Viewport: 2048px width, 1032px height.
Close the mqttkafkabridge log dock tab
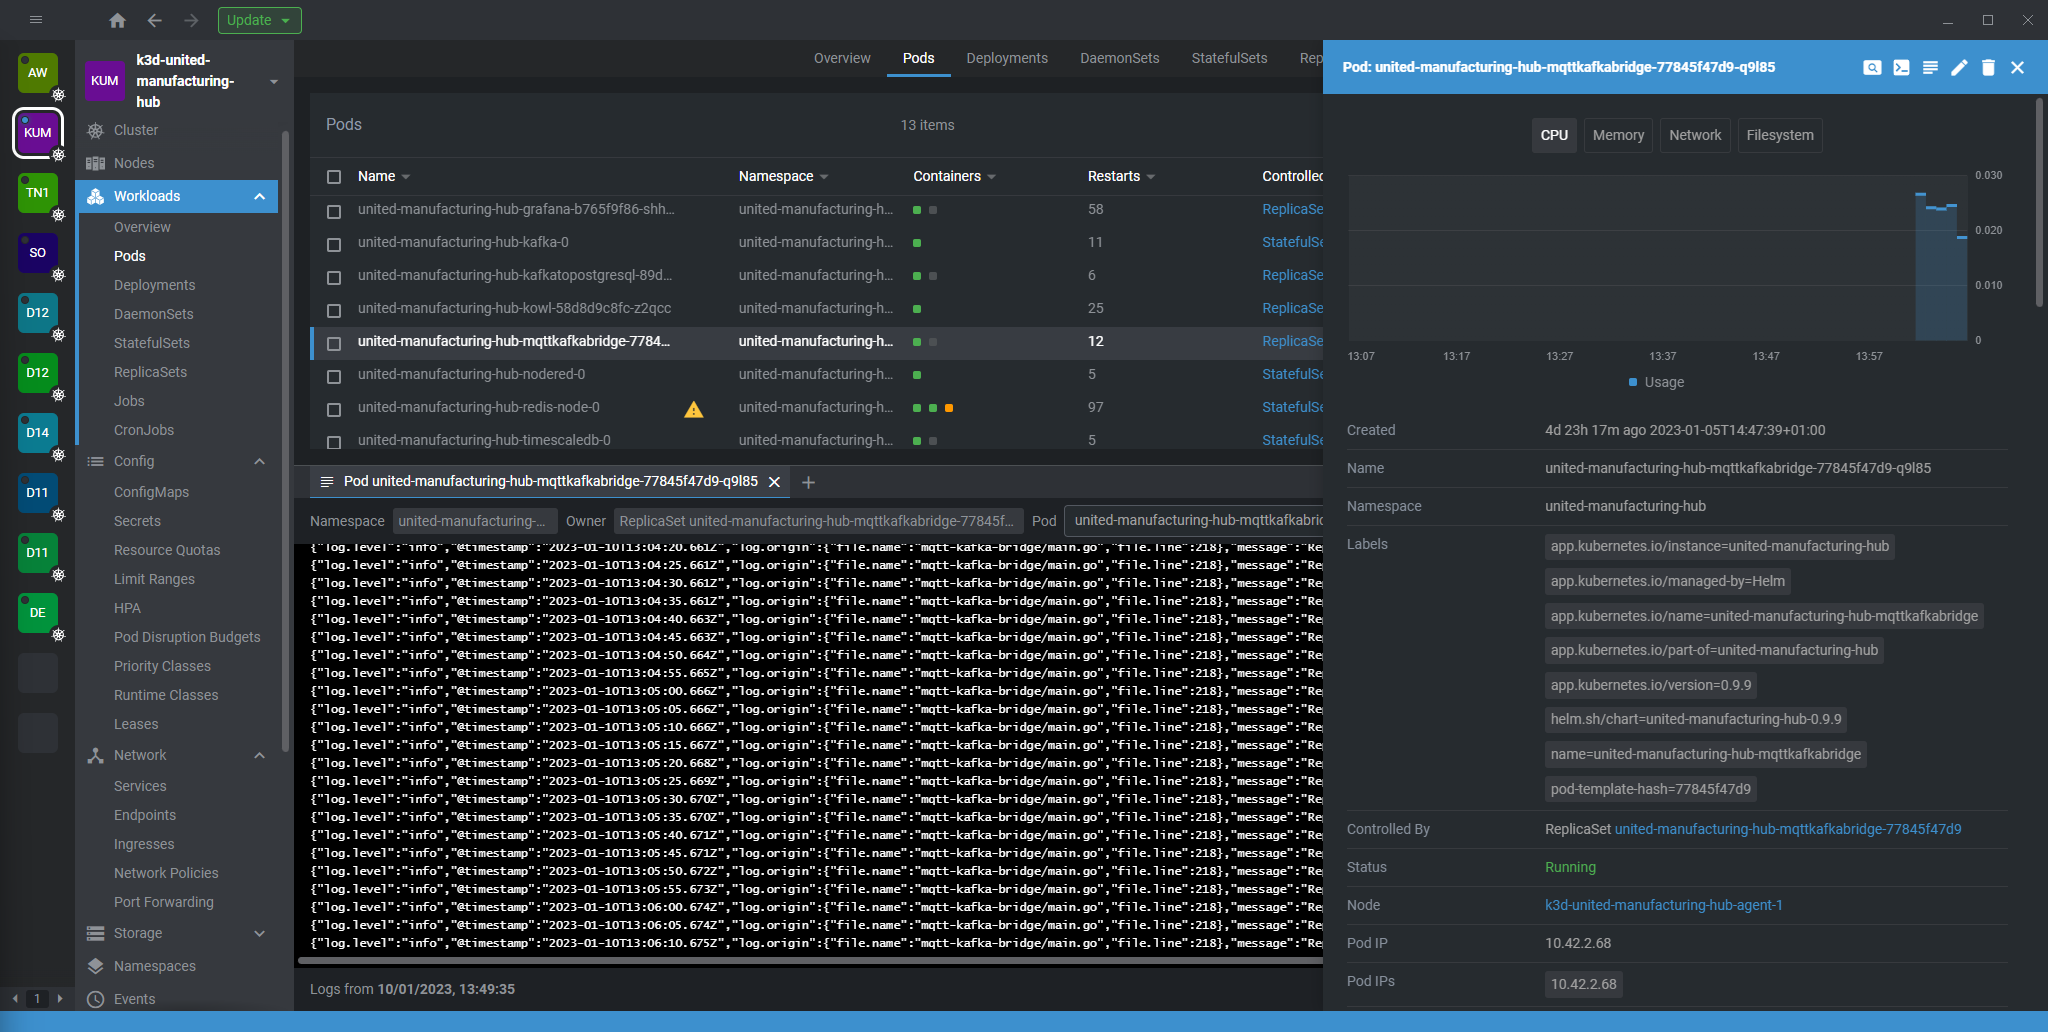[x=774, y=482]
